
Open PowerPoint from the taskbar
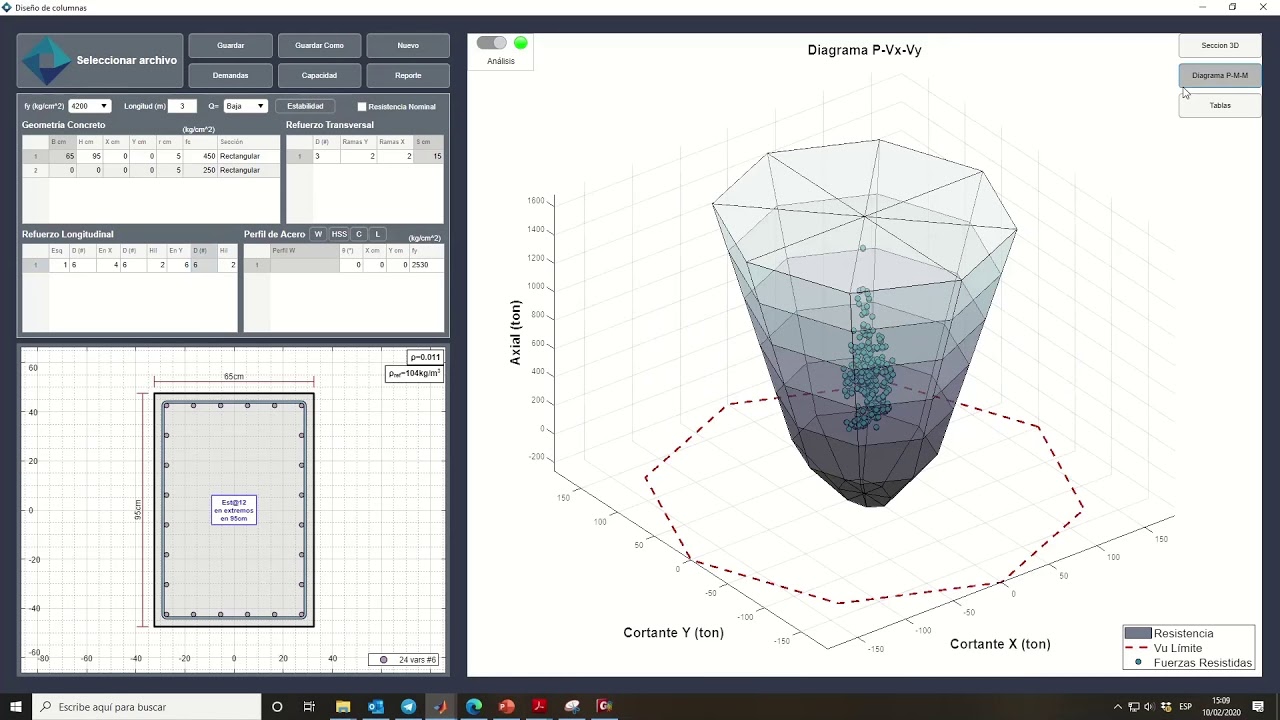click(x=506, y=707)
